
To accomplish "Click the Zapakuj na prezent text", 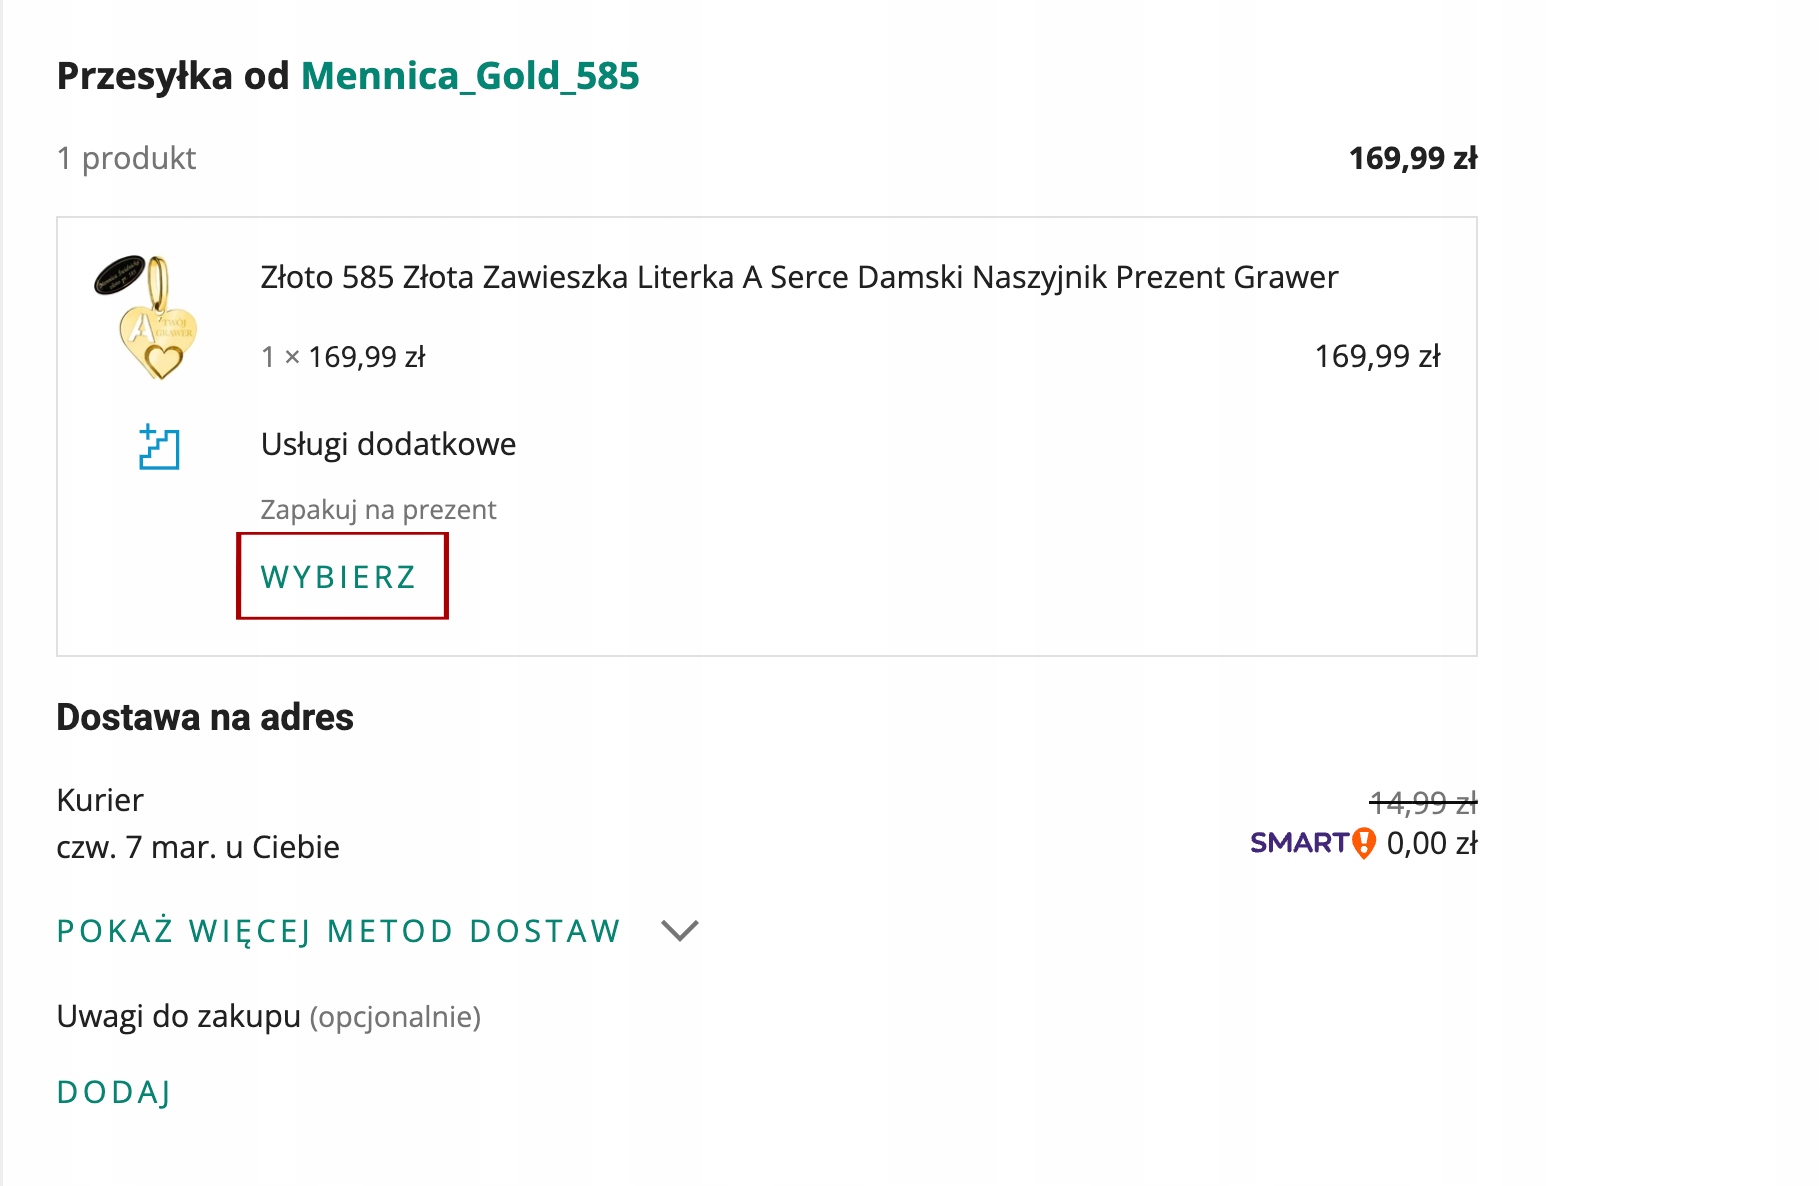I will click(x=378, y=510).
